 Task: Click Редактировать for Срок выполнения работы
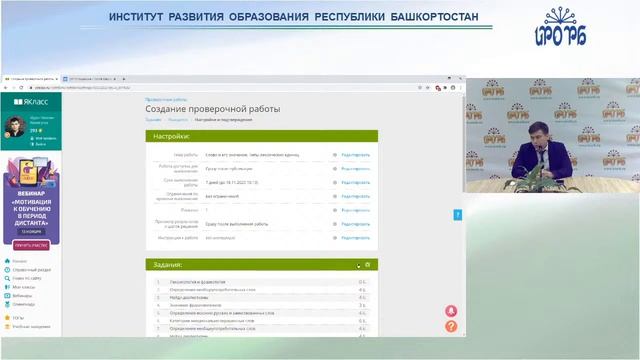pyautogui.click(x=356, y=182)
